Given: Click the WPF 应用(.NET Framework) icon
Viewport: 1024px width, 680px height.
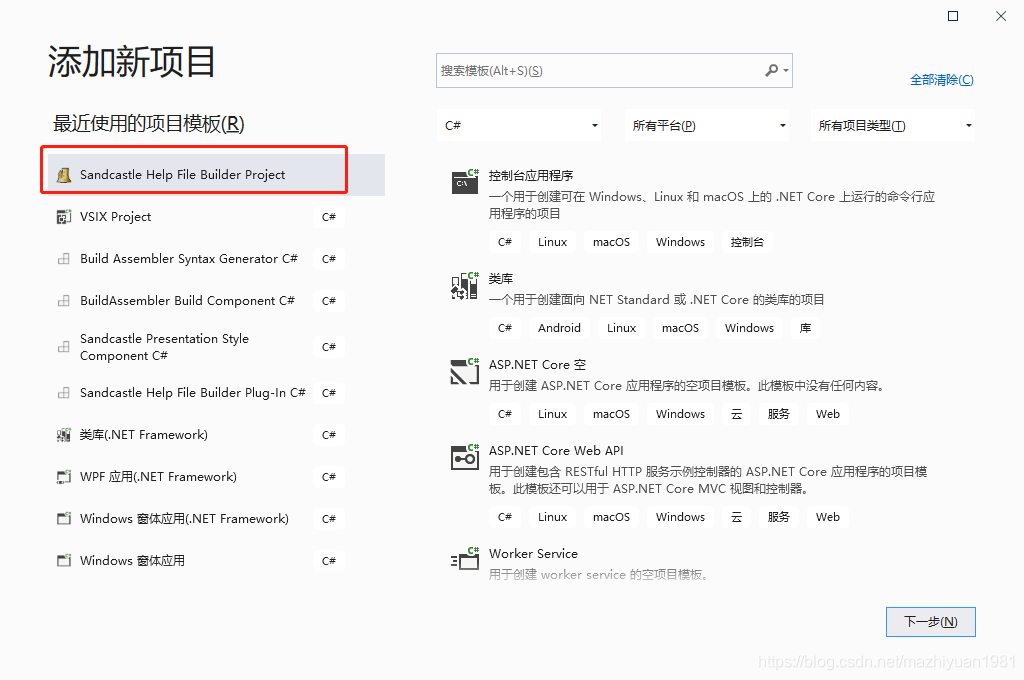Looking at the screenshot, I should 63,477.
